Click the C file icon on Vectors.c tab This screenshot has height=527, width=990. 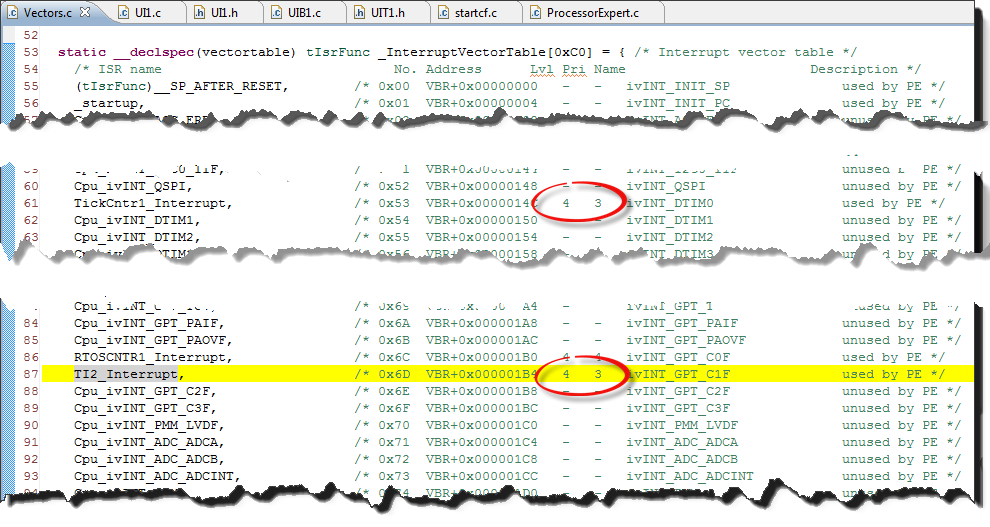tap(11, 12)
